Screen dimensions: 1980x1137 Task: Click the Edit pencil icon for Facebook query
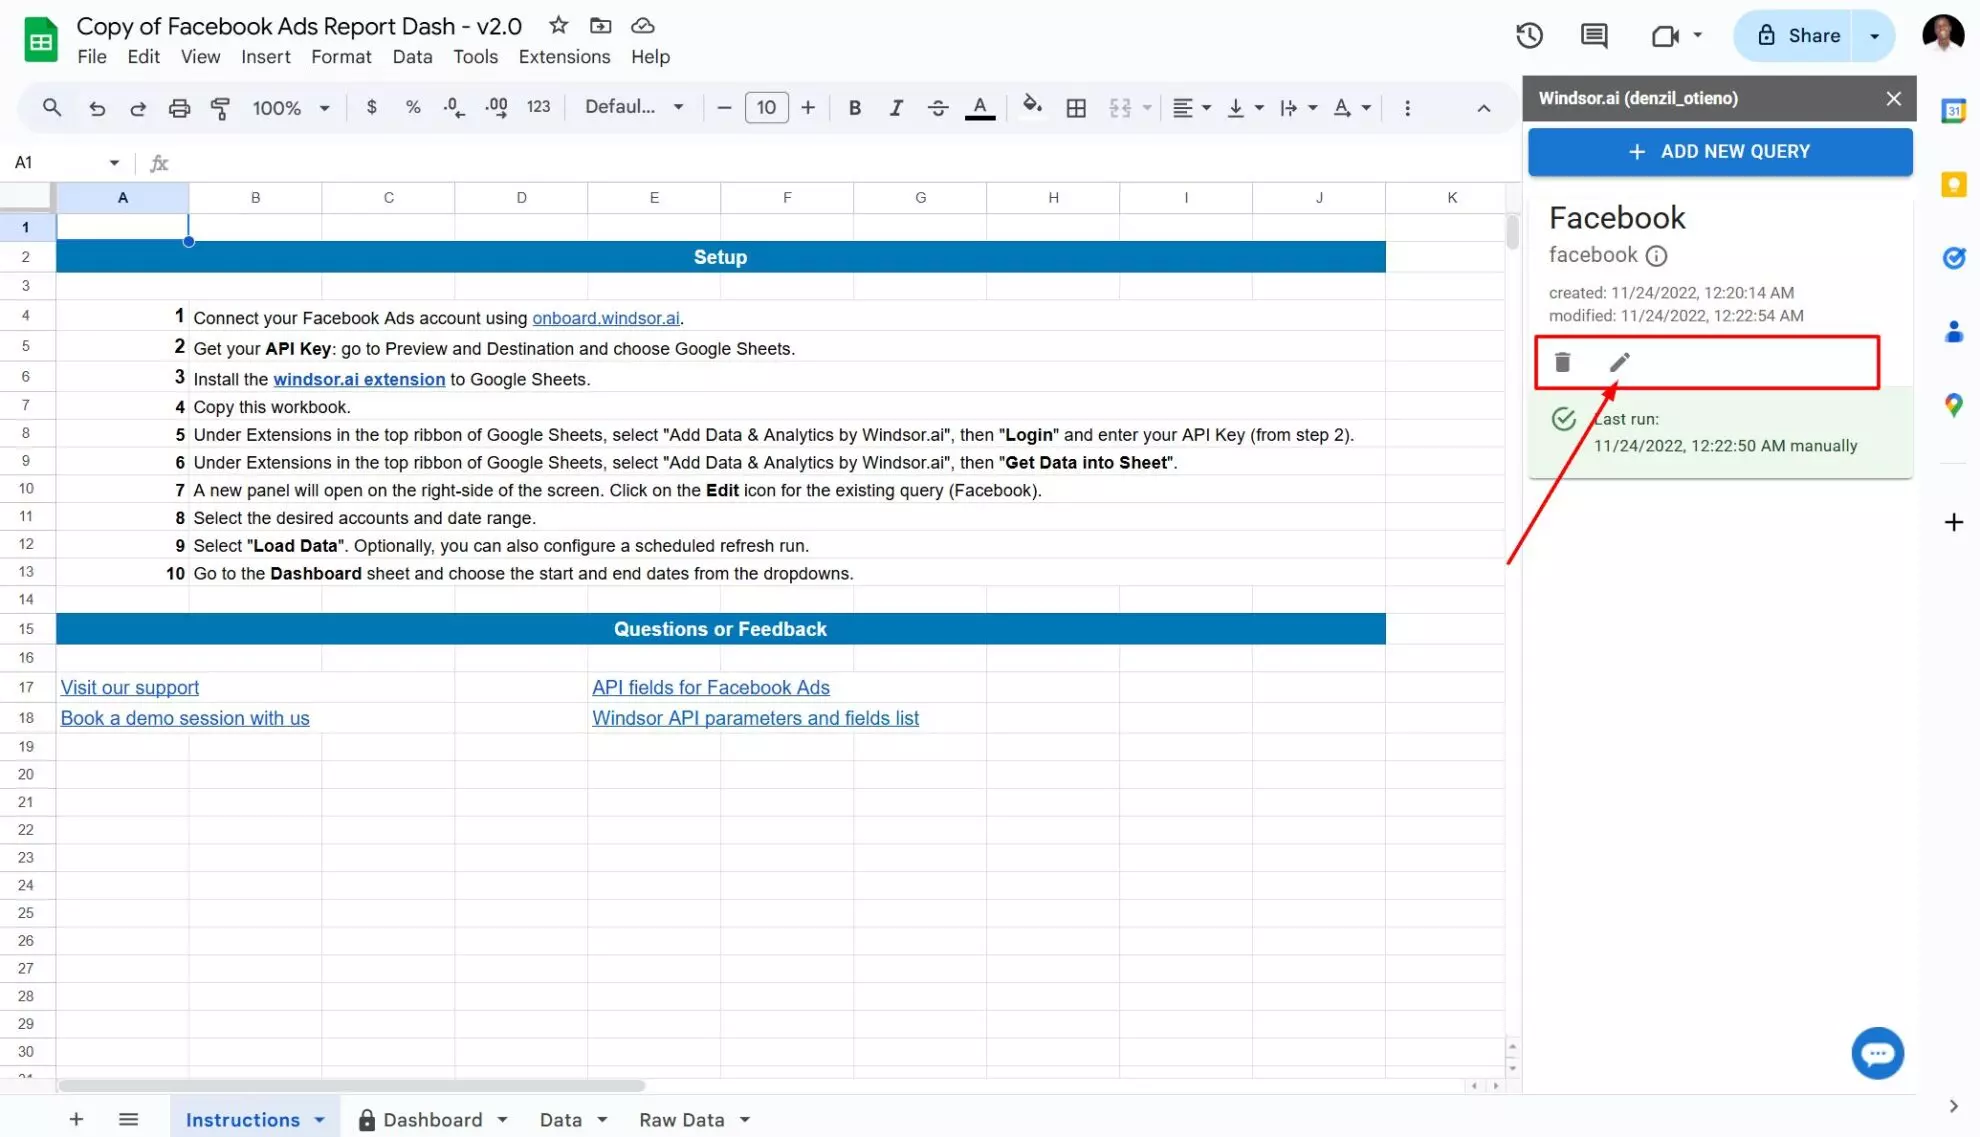click(x=1619, y=362)
